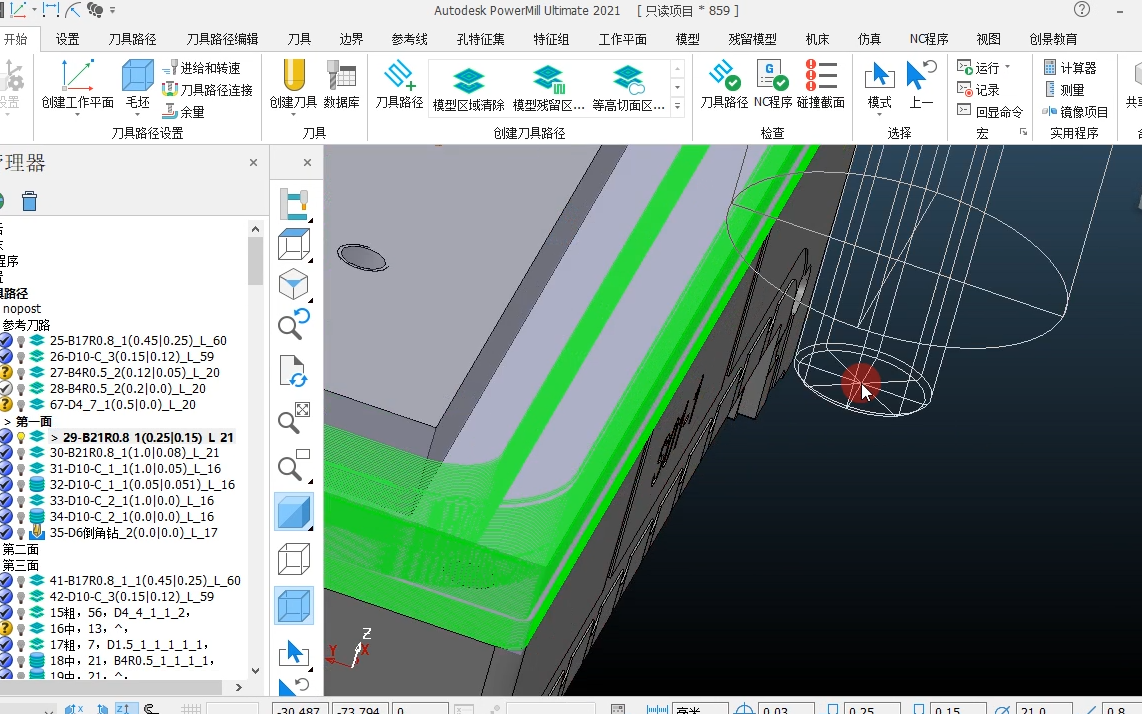Verify toolpath using the check Toolpath icon
The height and width of the screenshot is (714, 1142).
click(724, 75)
